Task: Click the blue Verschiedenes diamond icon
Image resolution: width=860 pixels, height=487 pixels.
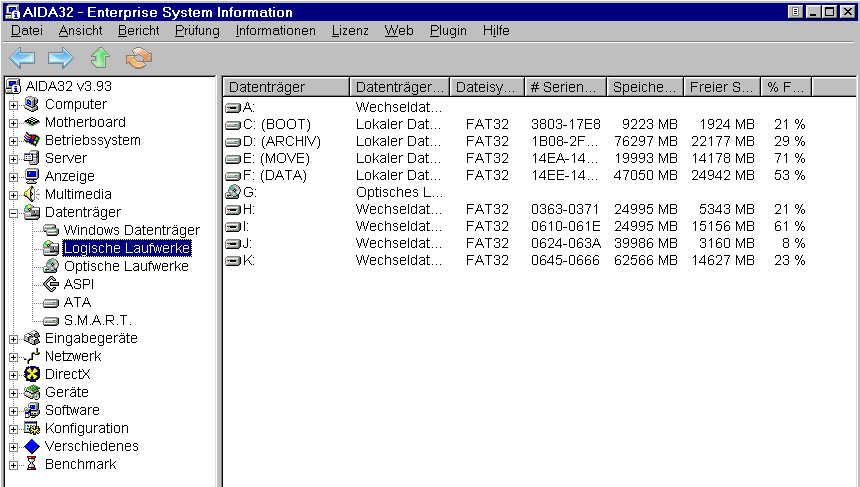Action: click(32, 446)
